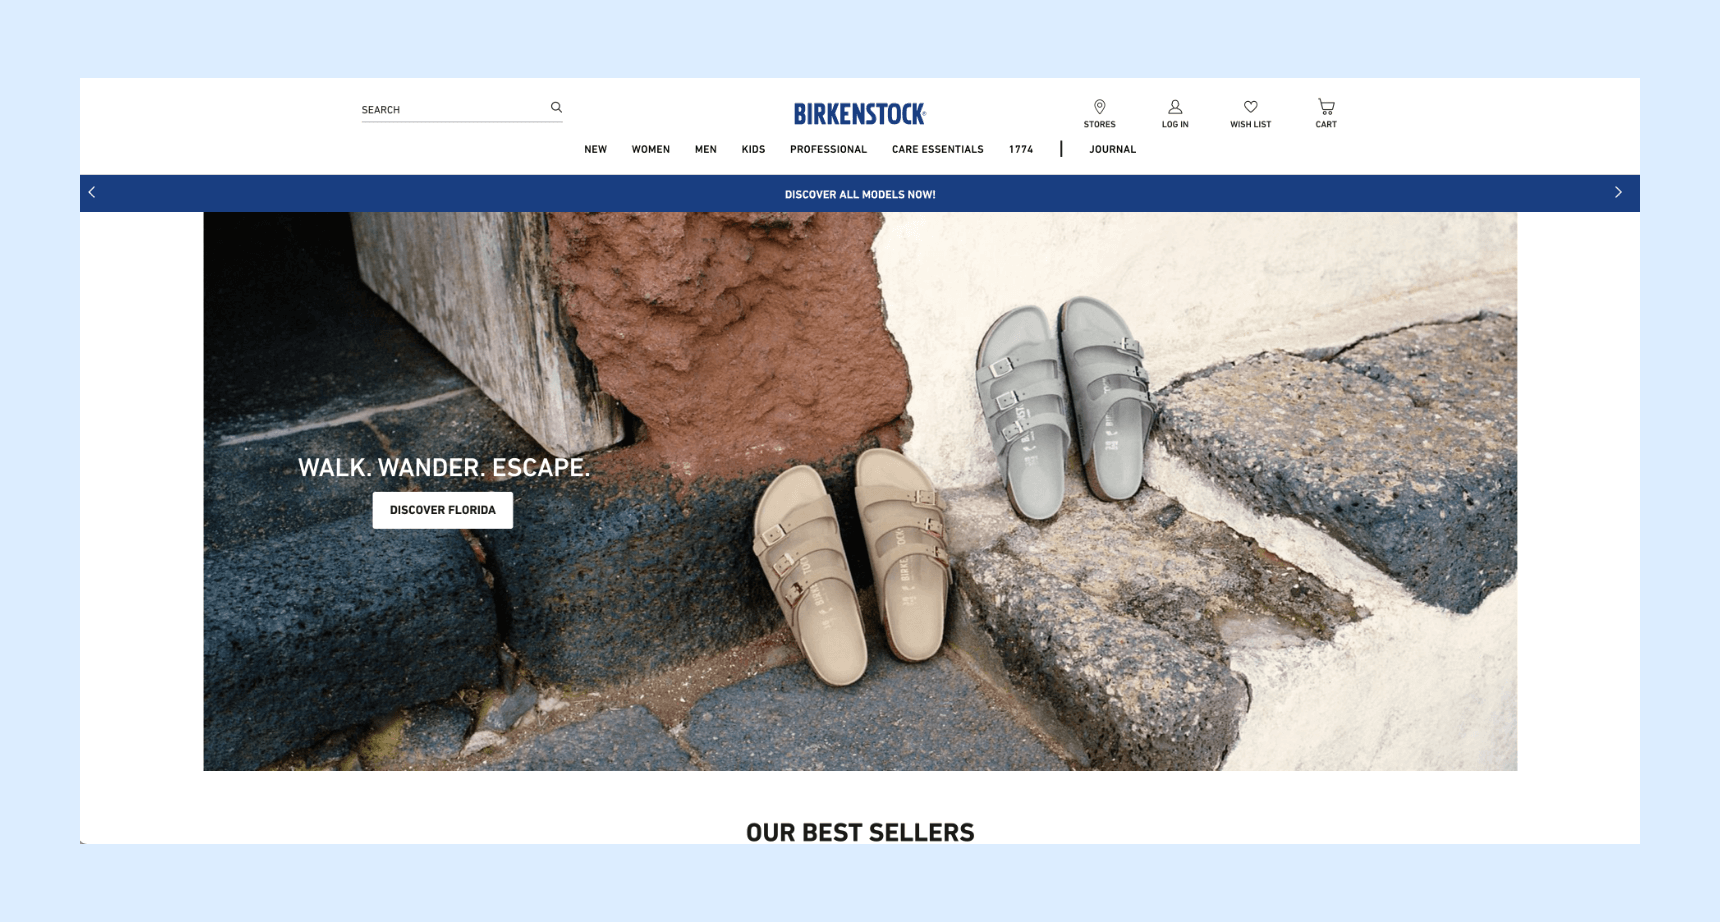This screenshot has width=1720, height=922.
Task: Open the shopping Cart icon
Action: click(1326, 107)
